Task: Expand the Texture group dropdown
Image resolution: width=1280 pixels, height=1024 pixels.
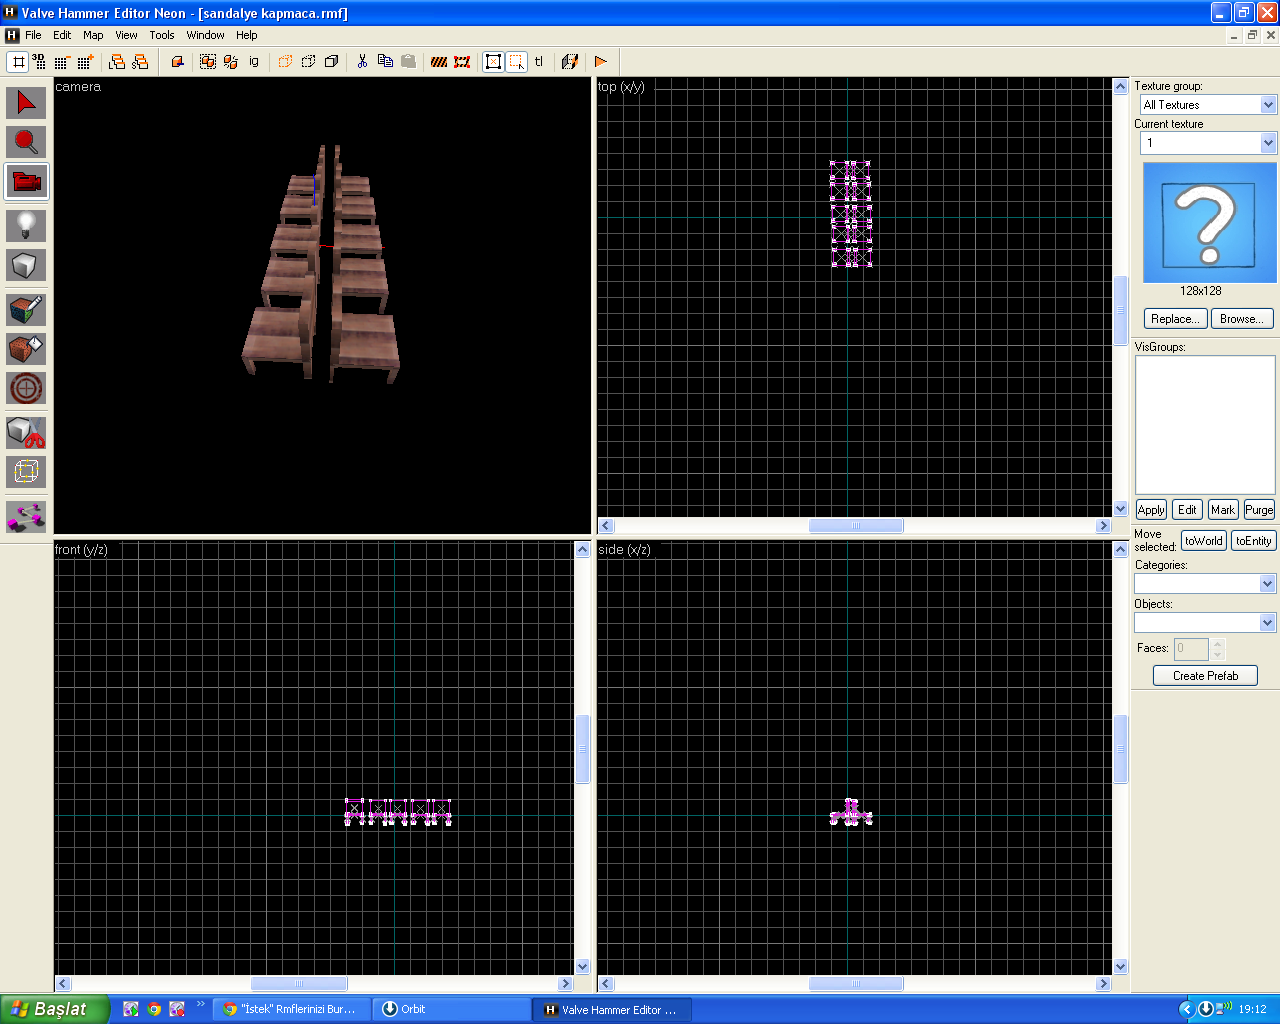Action: pyautogui.click(x=1268, y=105)
